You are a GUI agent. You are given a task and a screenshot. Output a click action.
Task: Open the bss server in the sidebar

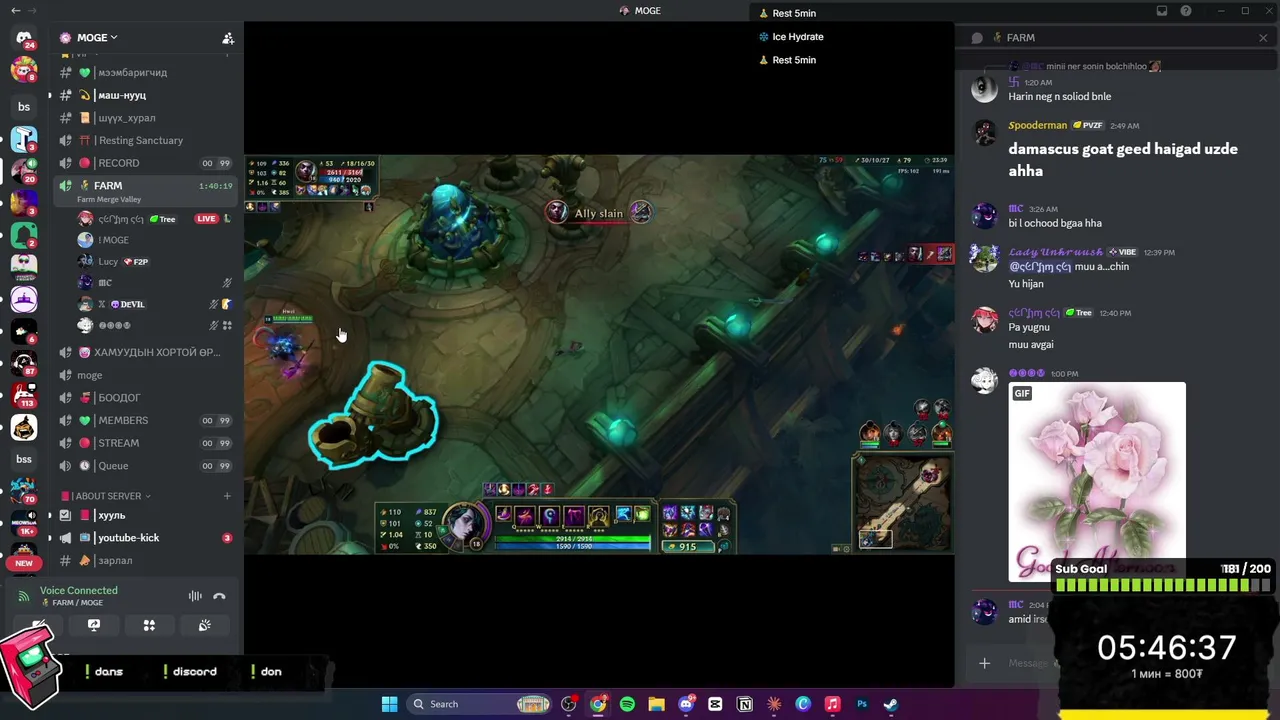24,459
